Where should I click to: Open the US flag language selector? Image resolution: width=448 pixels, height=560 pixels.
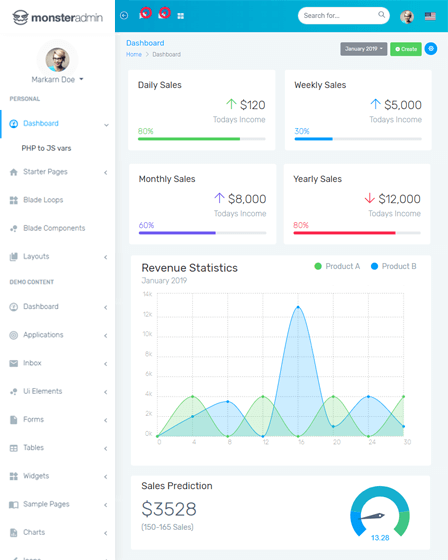pos(430,16)
